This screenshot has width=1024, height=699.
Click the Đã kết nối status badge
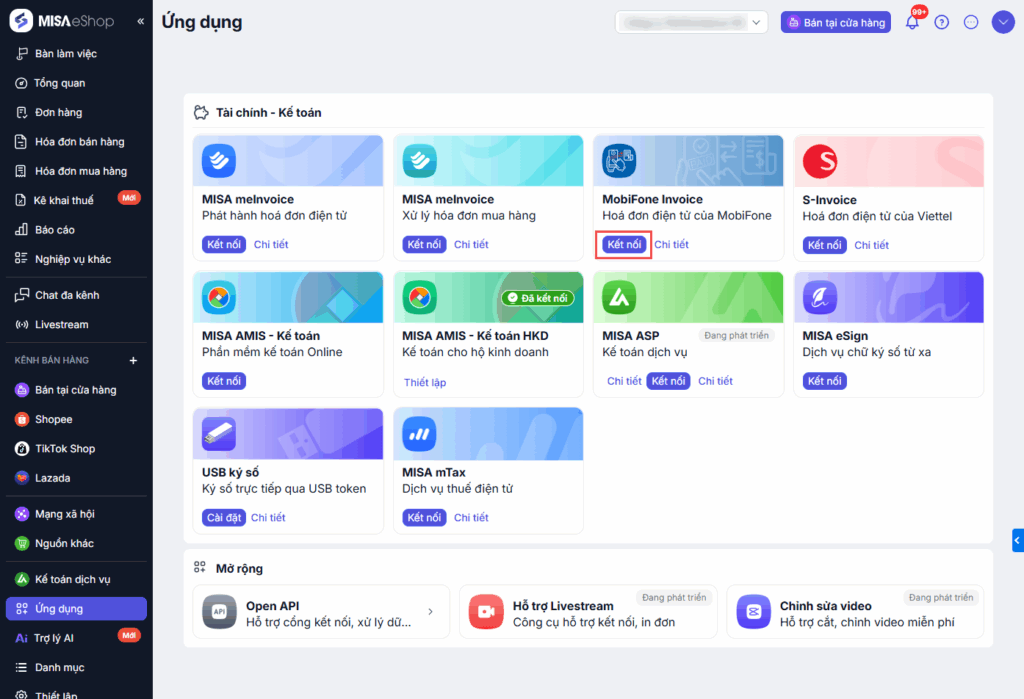538,298
